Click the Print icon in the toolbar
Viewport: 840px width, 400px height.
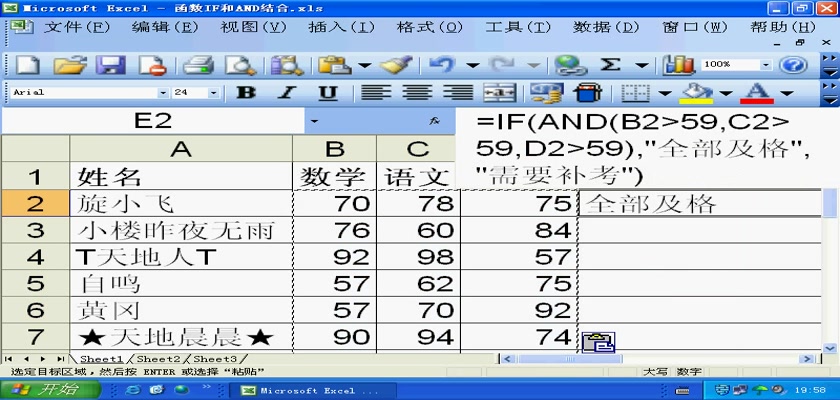[198, 65]
